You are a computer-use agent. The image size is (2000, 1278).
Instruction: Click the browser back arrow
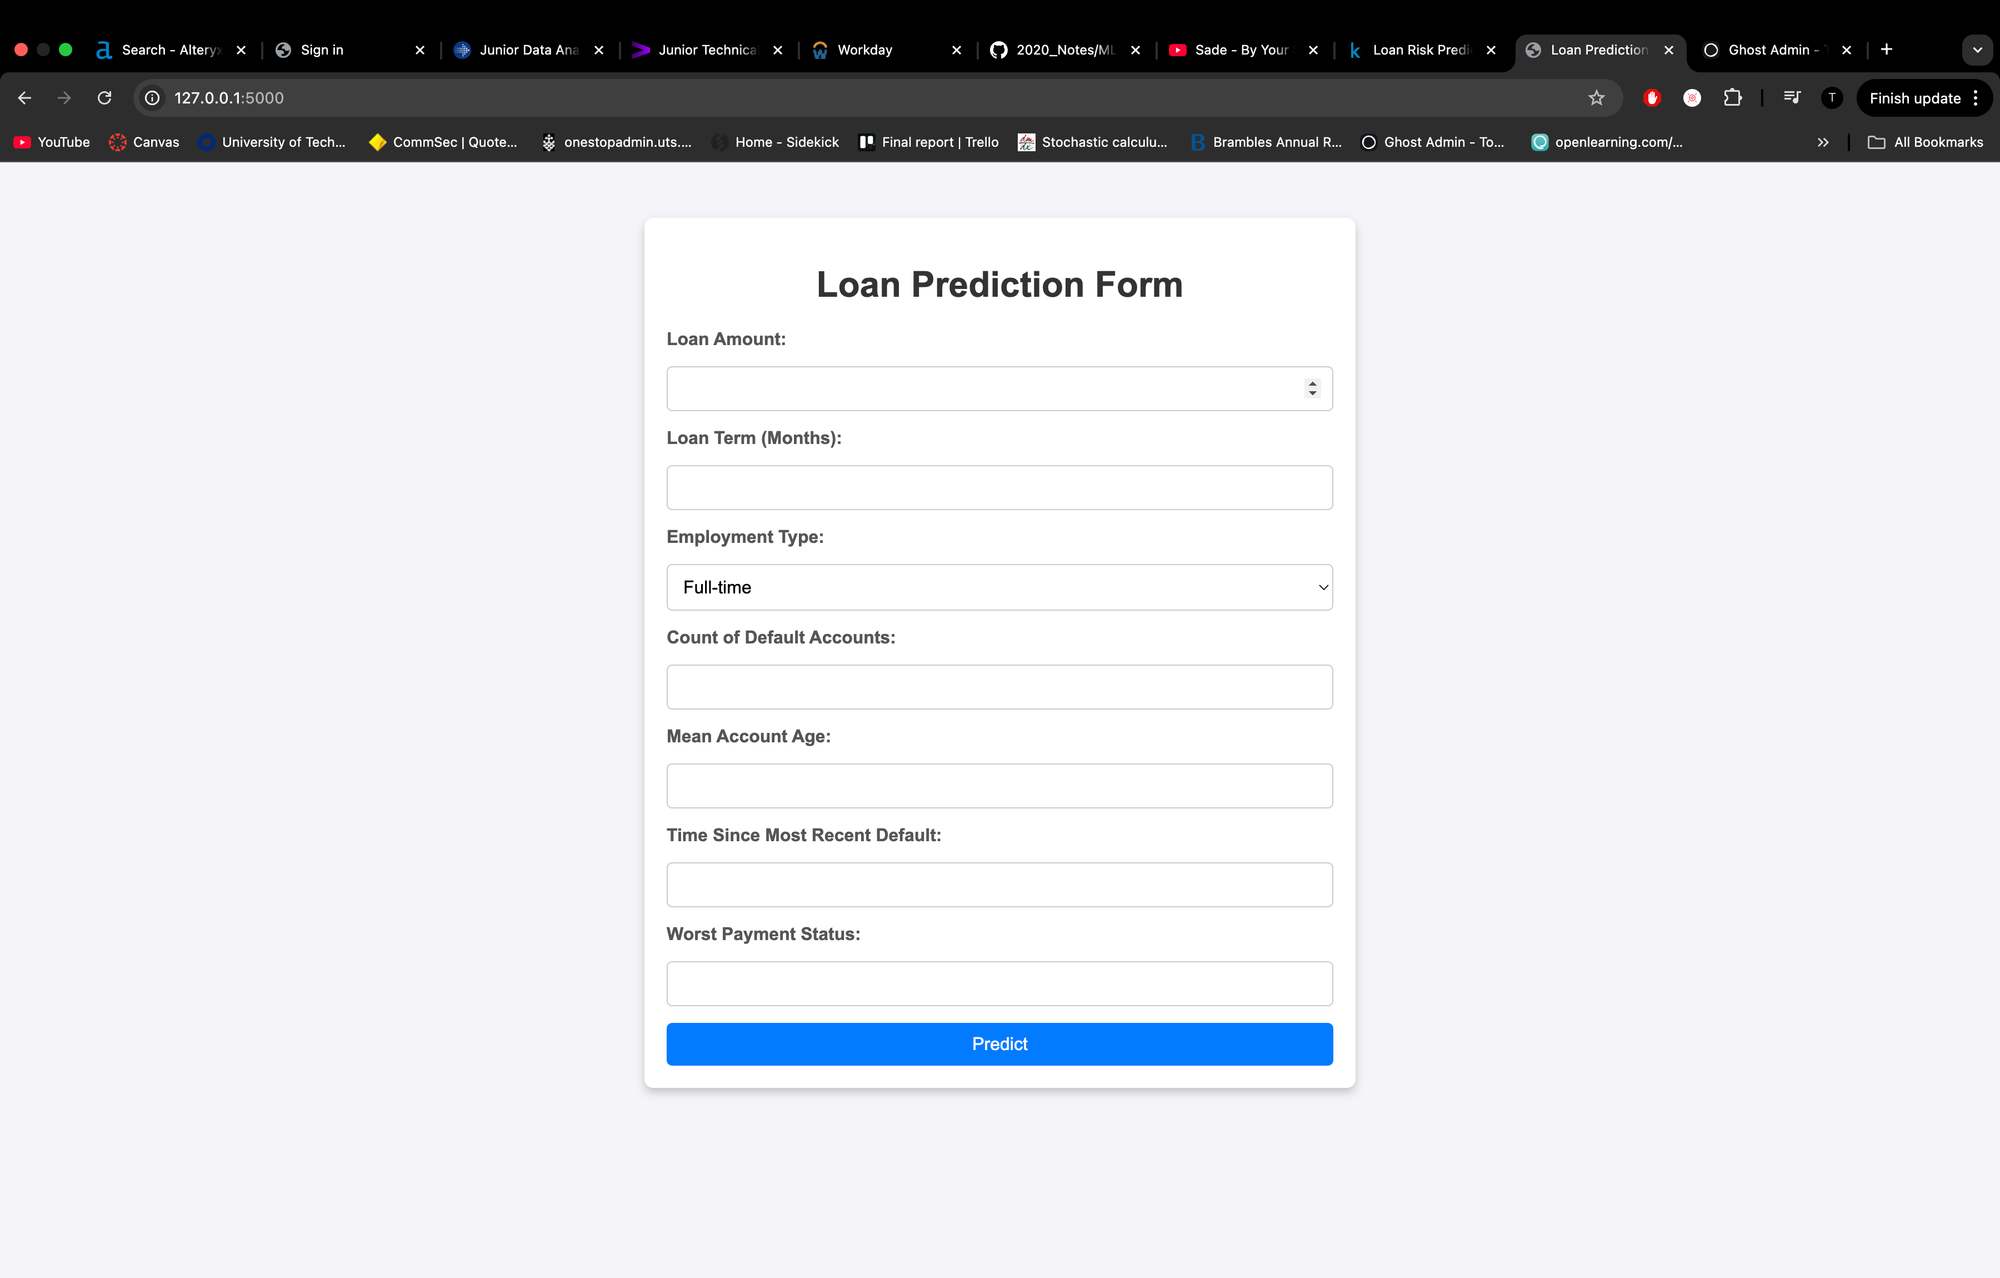[25, 98]
